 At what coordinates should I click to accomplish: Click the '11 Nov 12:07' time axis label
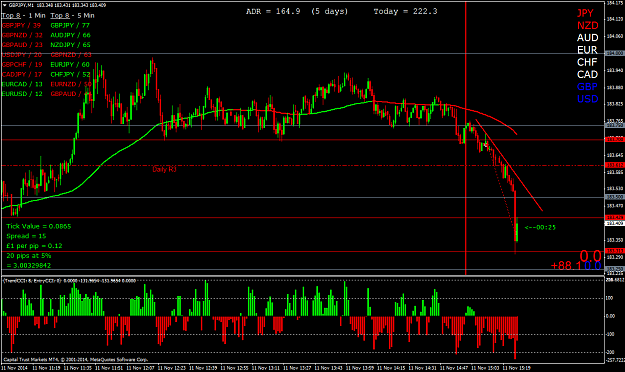pyautogui.click(x=140, y=368)
